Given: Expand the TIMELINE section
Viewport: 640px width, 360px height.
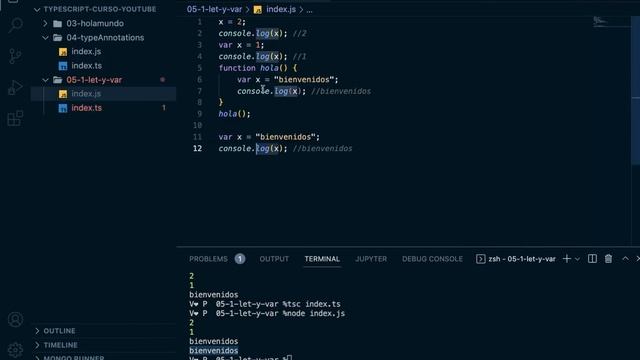Looking at the screenshot, I should [x=37, y=345].
